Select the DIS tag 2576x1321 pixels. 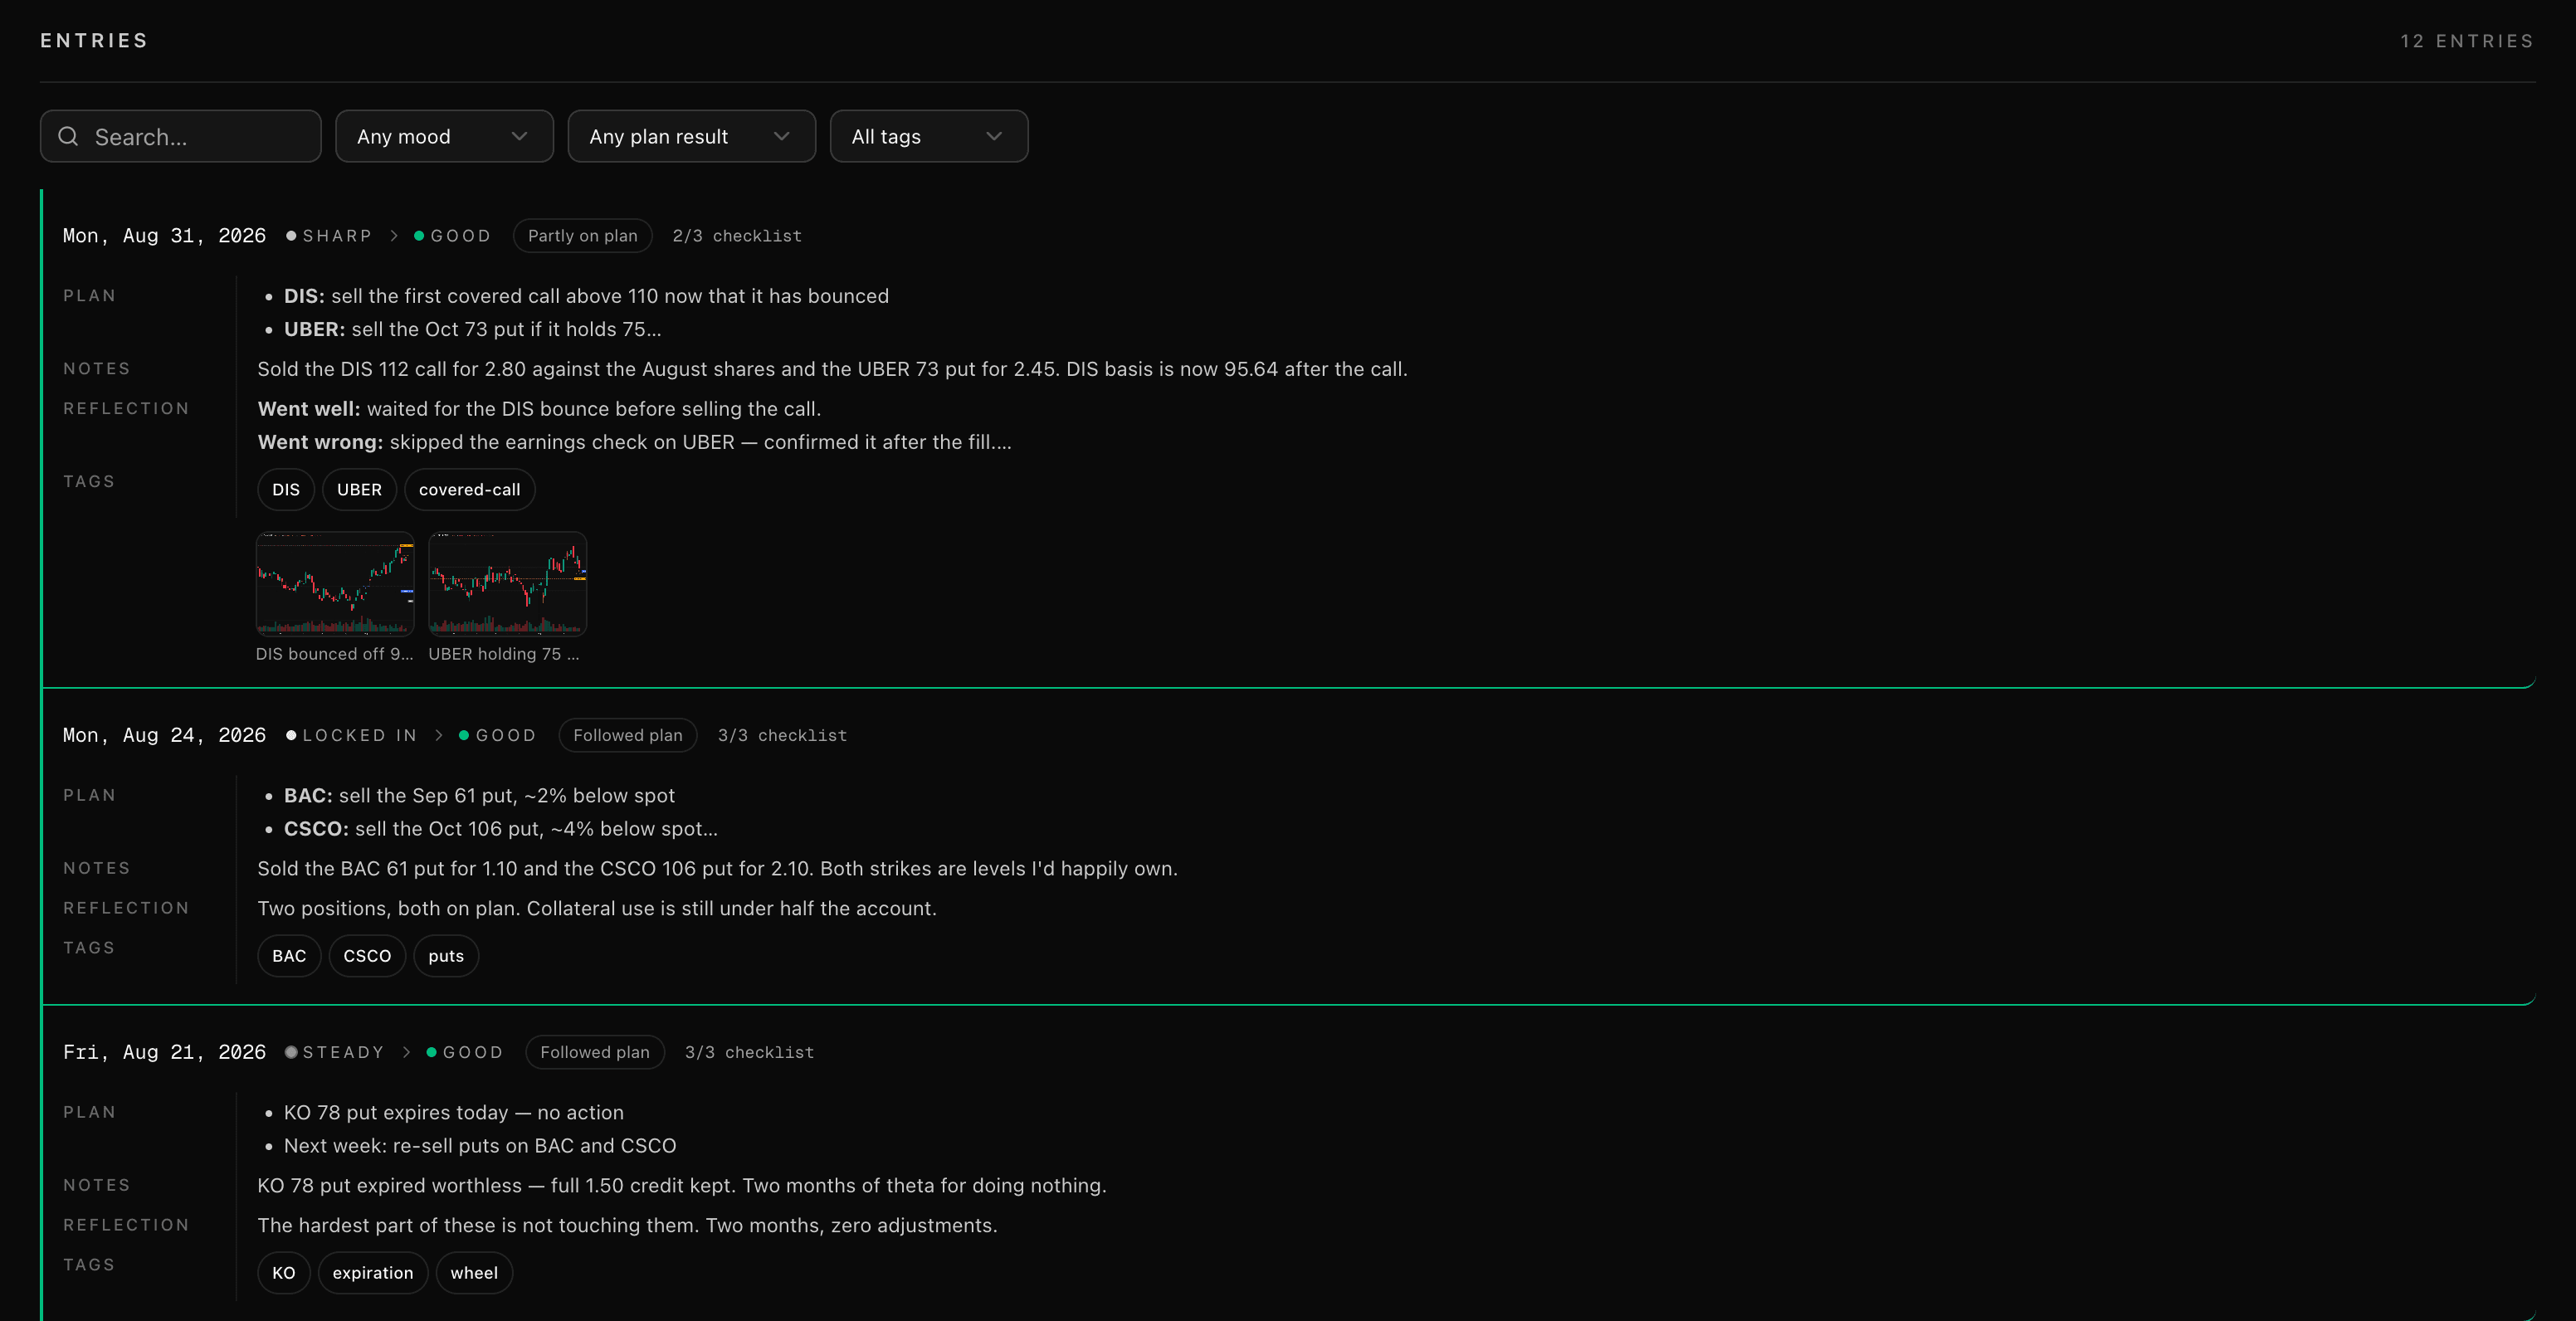click(286, 490)
